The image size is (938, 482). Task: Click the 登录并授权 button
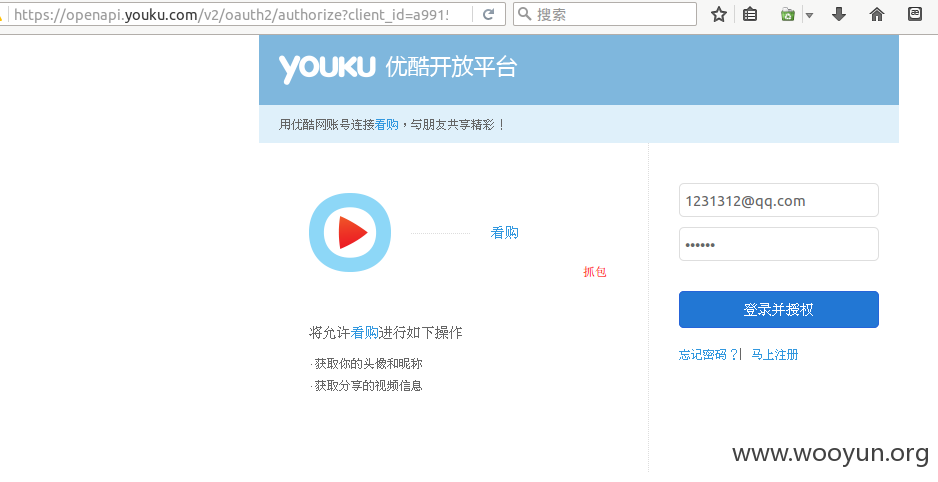(778, 310)
